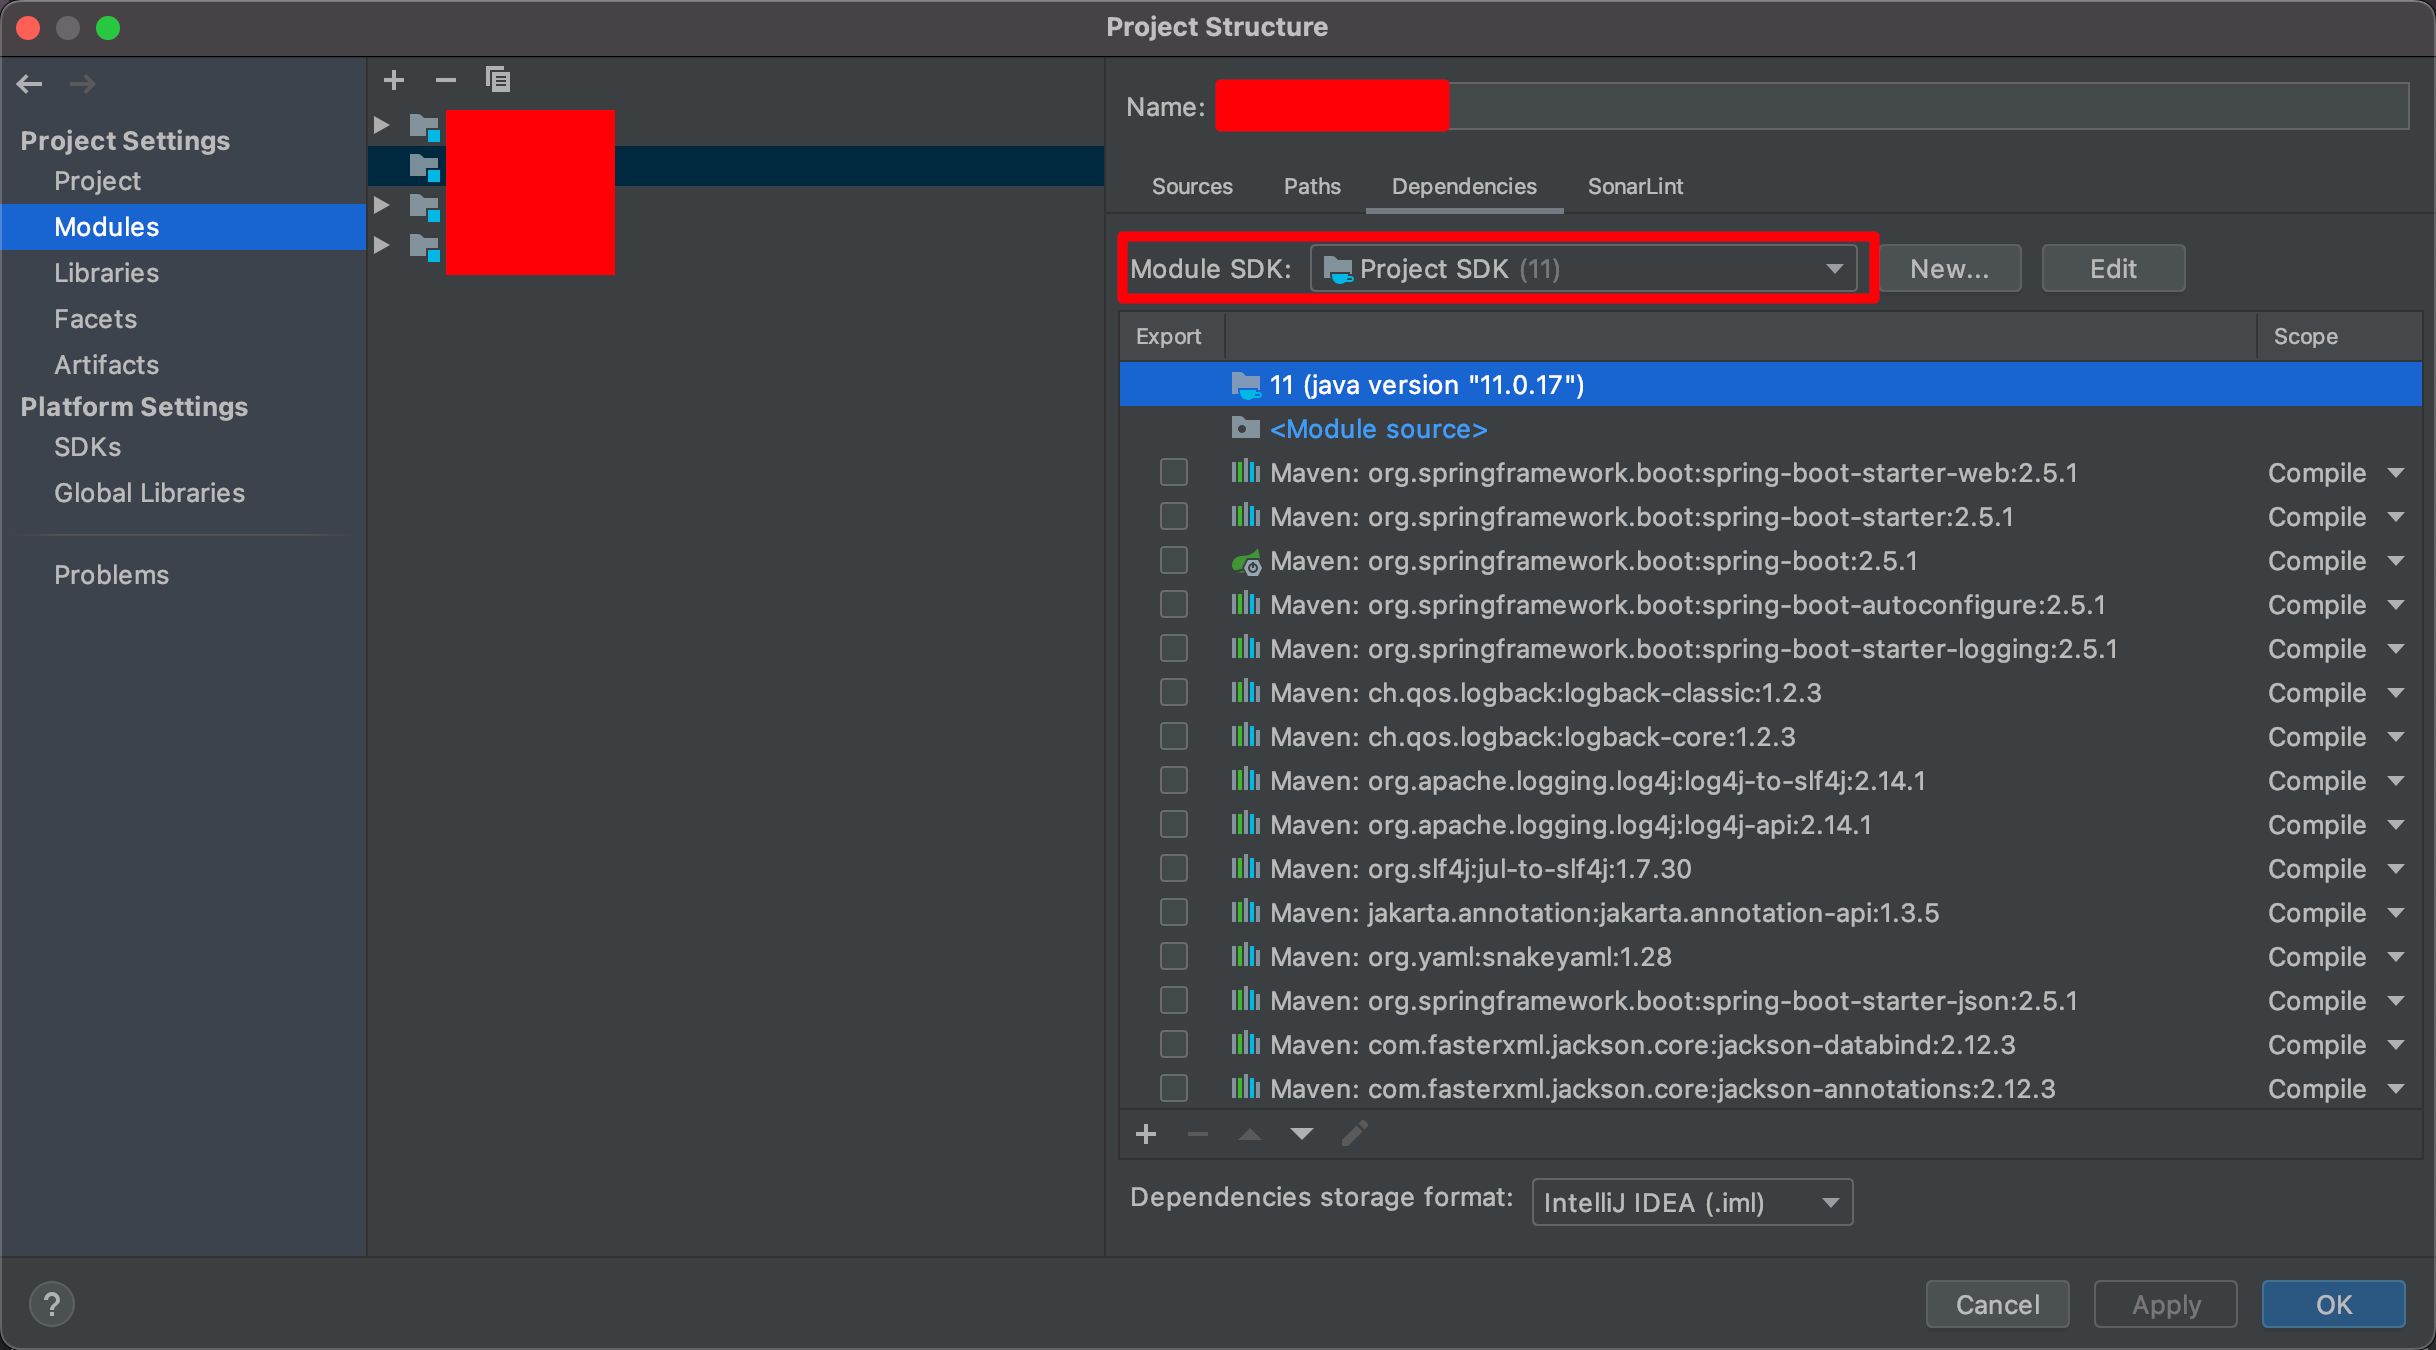Screen dimensions: 2436x1350
Task: Open help question mark icon
Action: pos(52,1304)
